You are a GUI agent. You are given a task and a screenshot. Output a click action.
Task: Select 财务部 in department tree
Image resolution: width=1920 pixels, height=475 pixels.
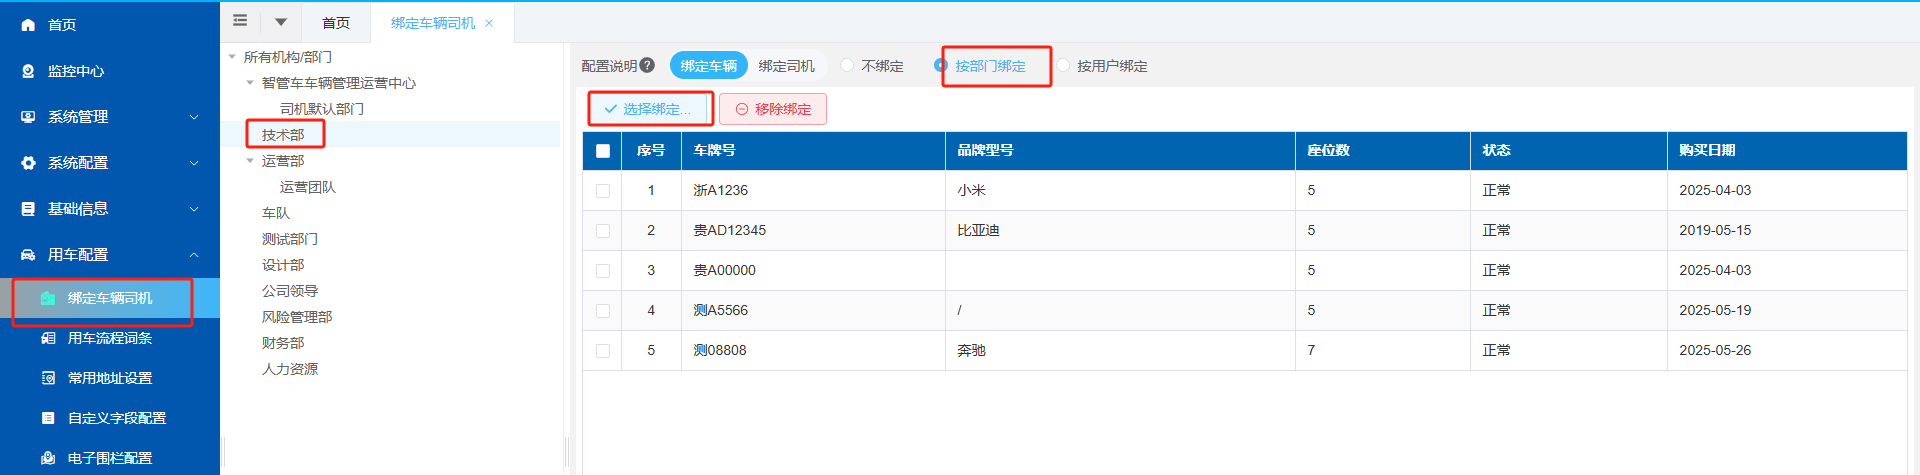(x=283, y=343)
